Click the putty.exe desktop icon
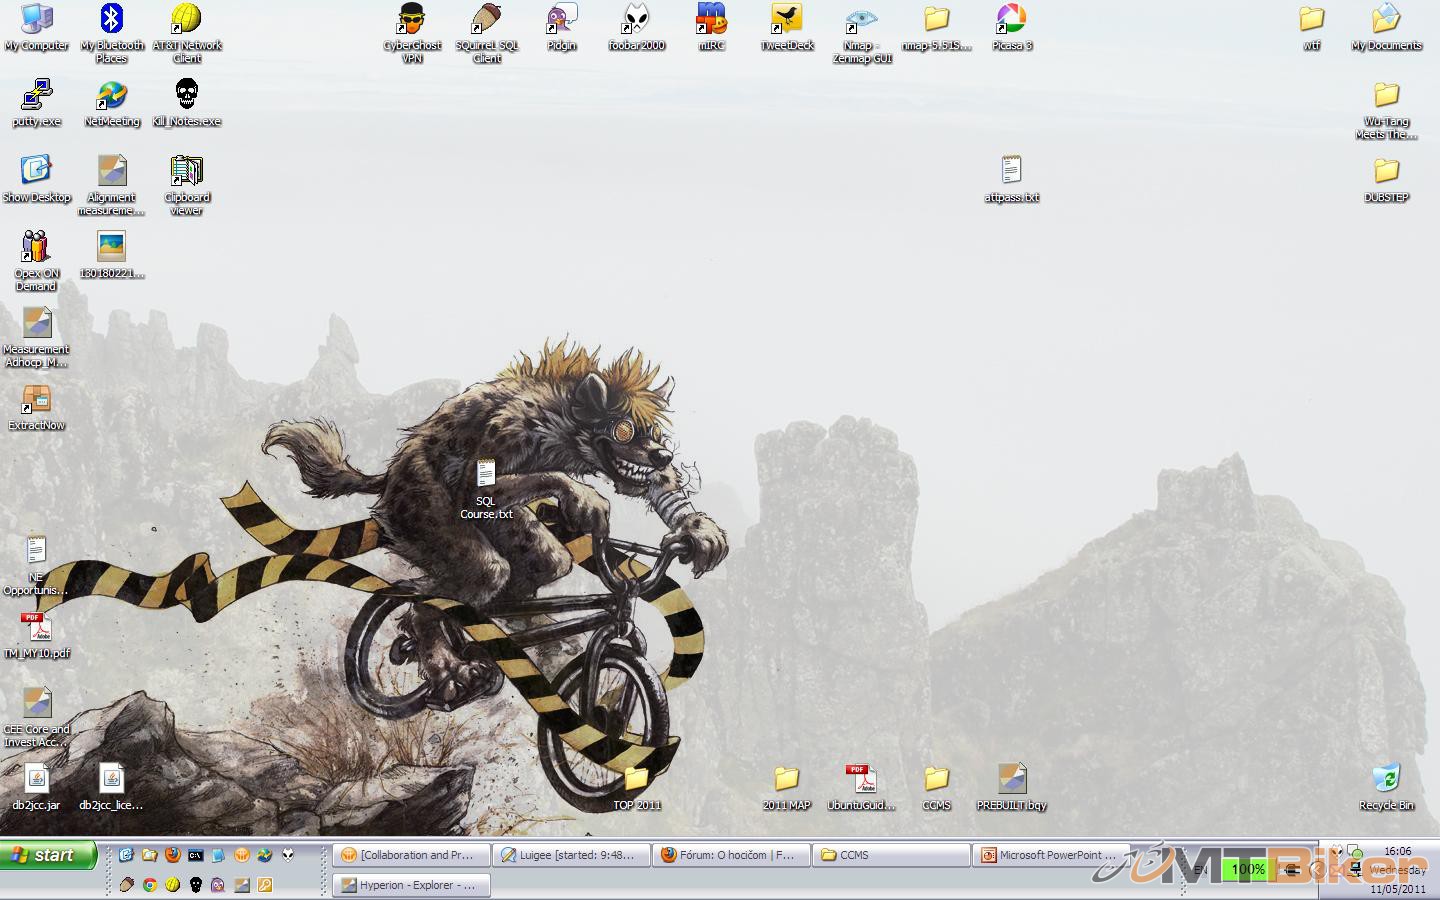 [37, 96]
